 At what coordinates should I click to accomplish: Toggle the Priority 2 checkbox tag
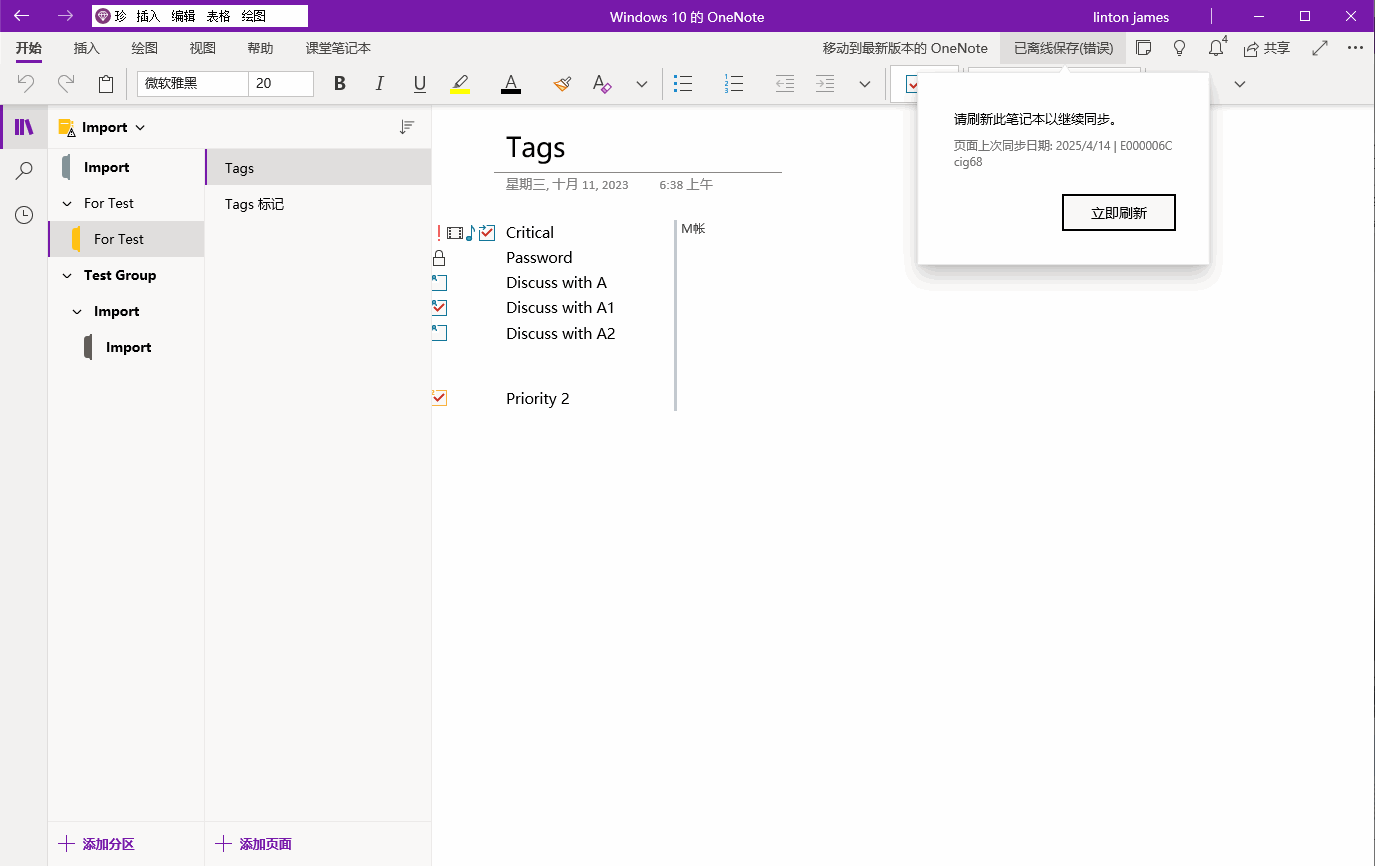[439, 398]
